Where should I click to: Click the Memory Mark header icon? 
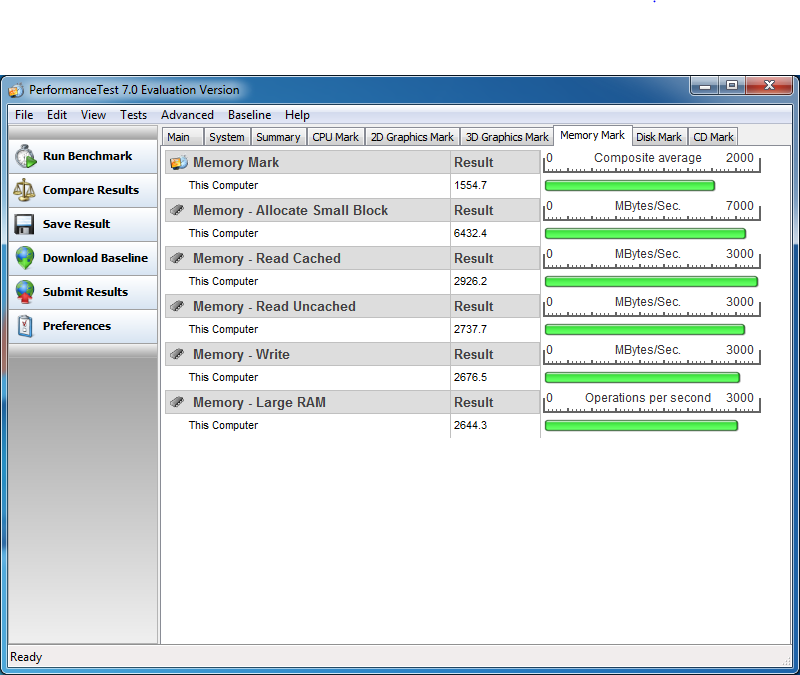[178, 162]
